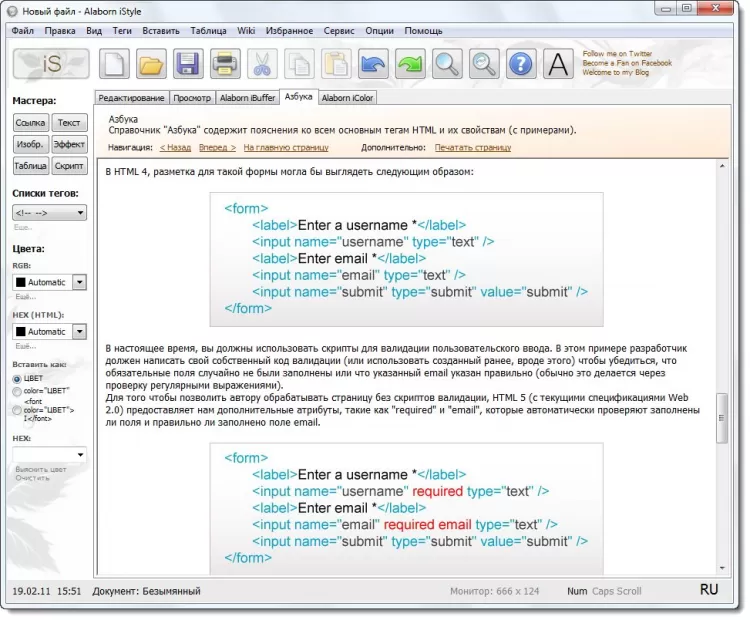Screen dimensions: 750x620
Task: Open Welcome to my Blog link
Action: (x=615, y=73)
